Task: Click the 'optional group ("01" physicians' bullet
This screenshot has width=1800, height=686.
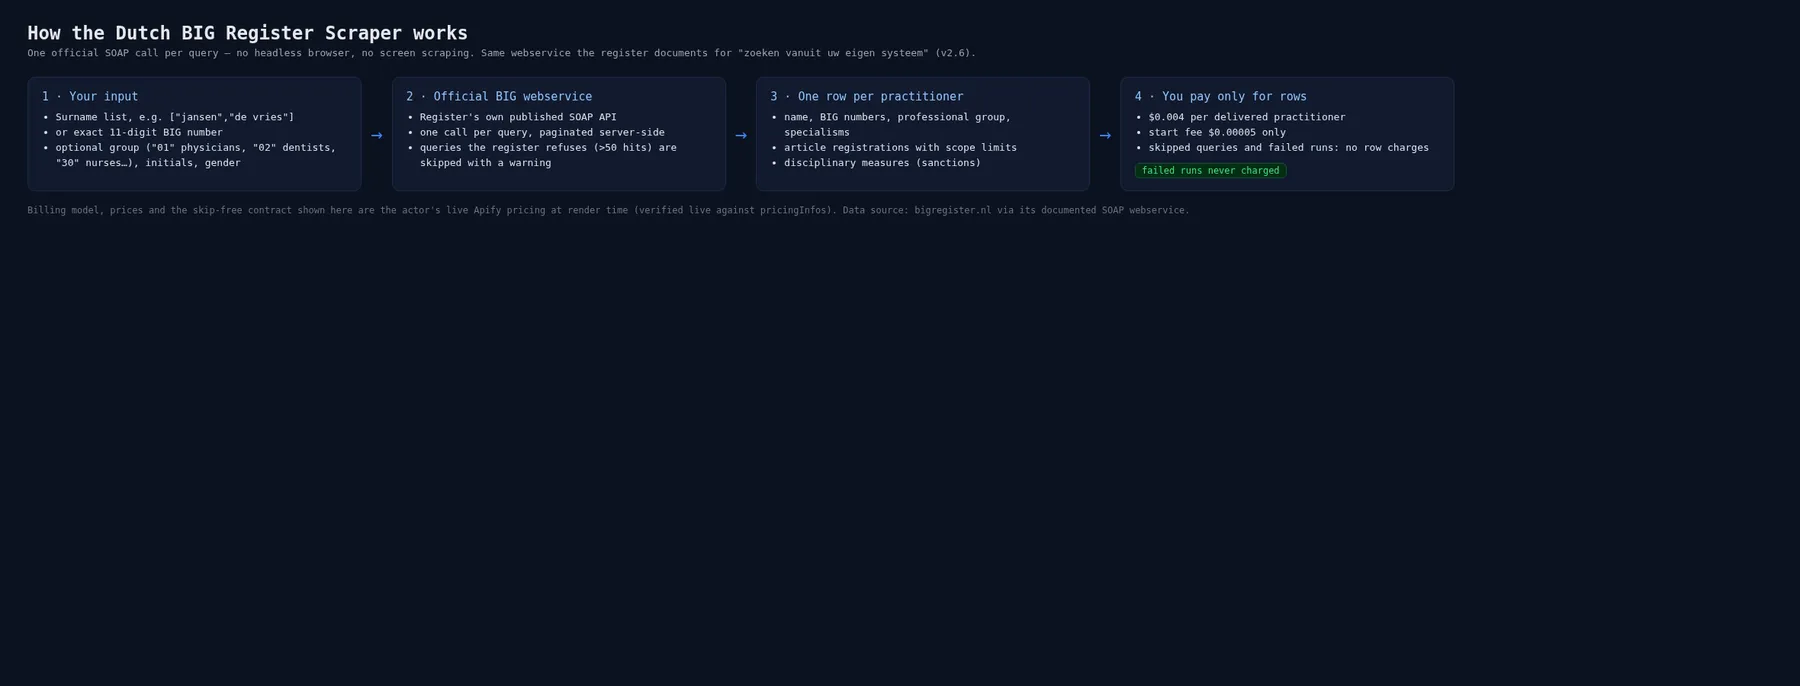Action: pyautogui.click(x=196, y=155)
